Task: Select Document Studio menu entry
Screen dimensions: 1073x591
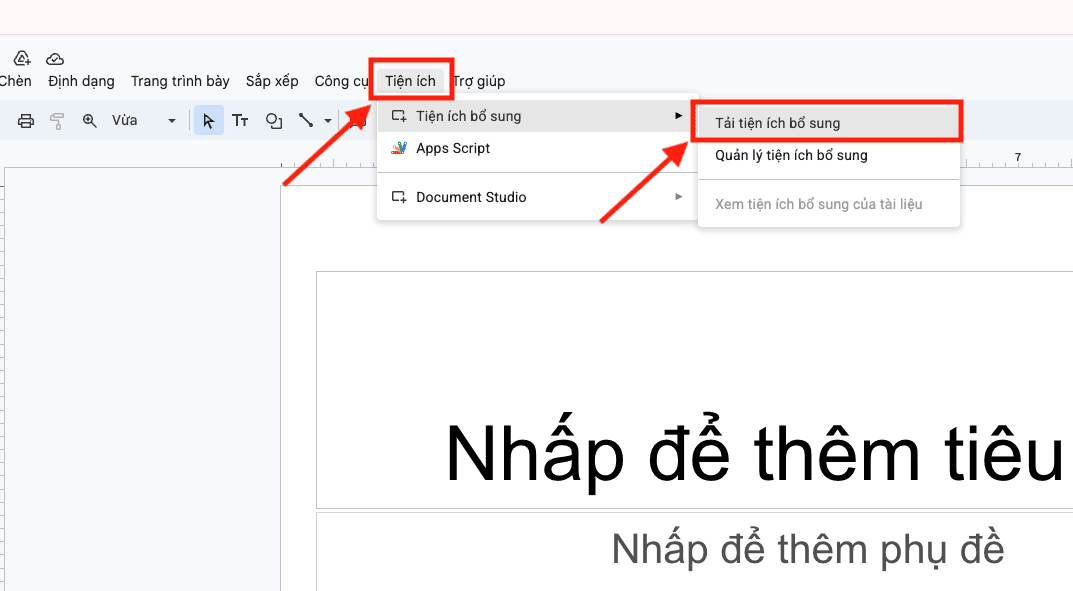Action: coord(537,197)
